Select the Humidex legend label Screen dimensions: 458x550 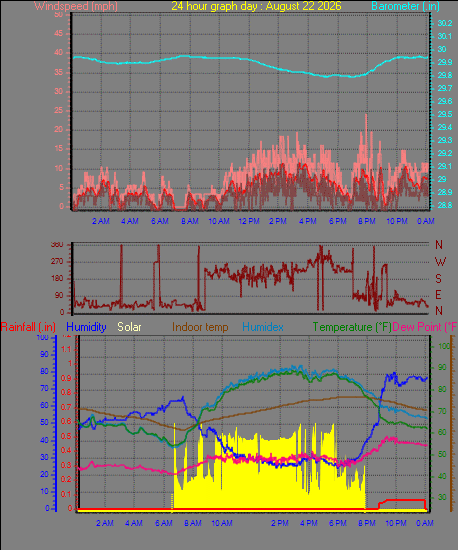[x=263, y=327]
